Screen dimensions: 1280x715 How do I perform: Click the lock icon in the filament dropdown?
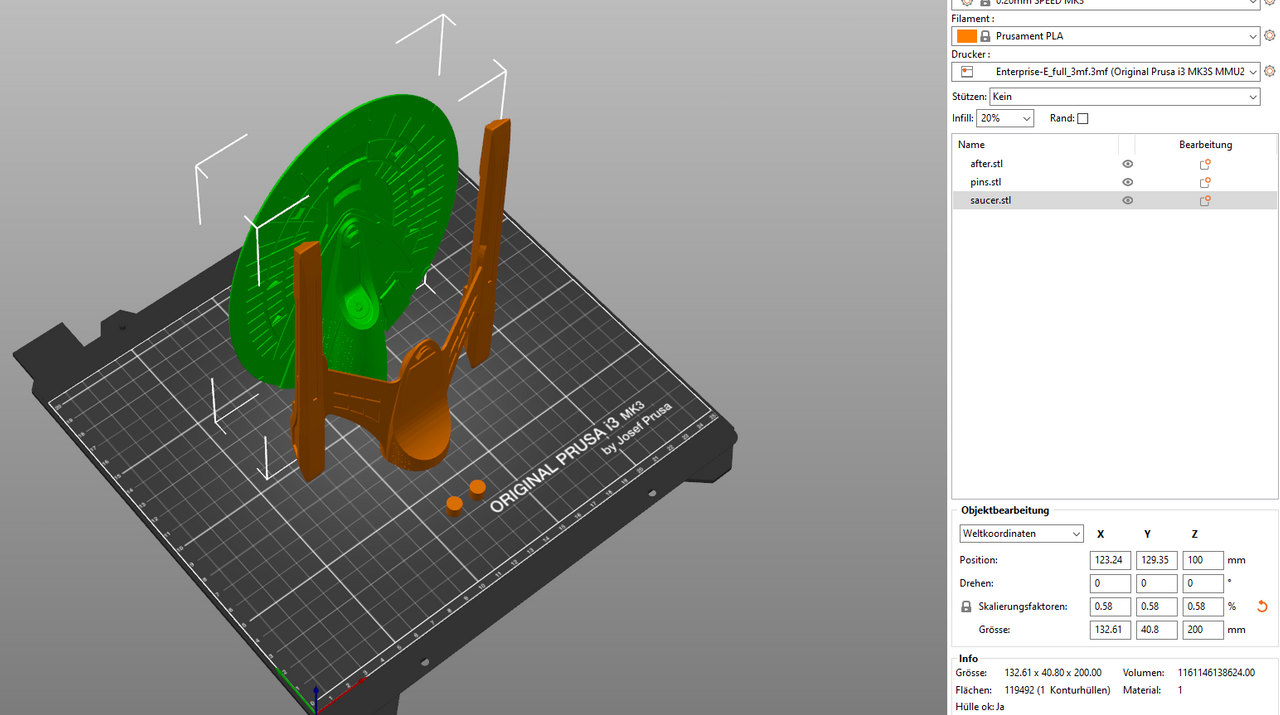(x=985, y=36)
